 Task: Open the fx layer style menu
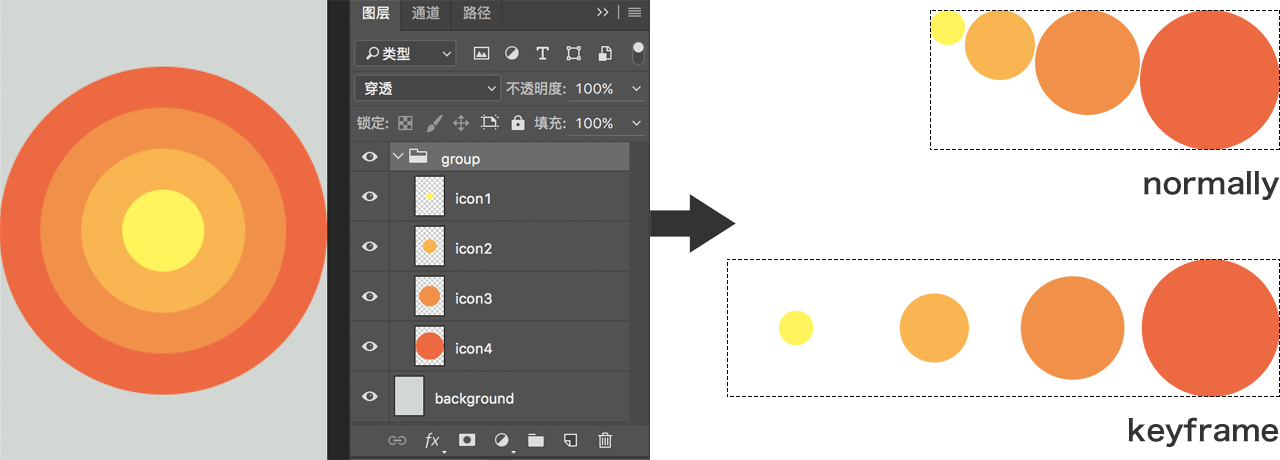pyautogui.click(x=432, y=440)
